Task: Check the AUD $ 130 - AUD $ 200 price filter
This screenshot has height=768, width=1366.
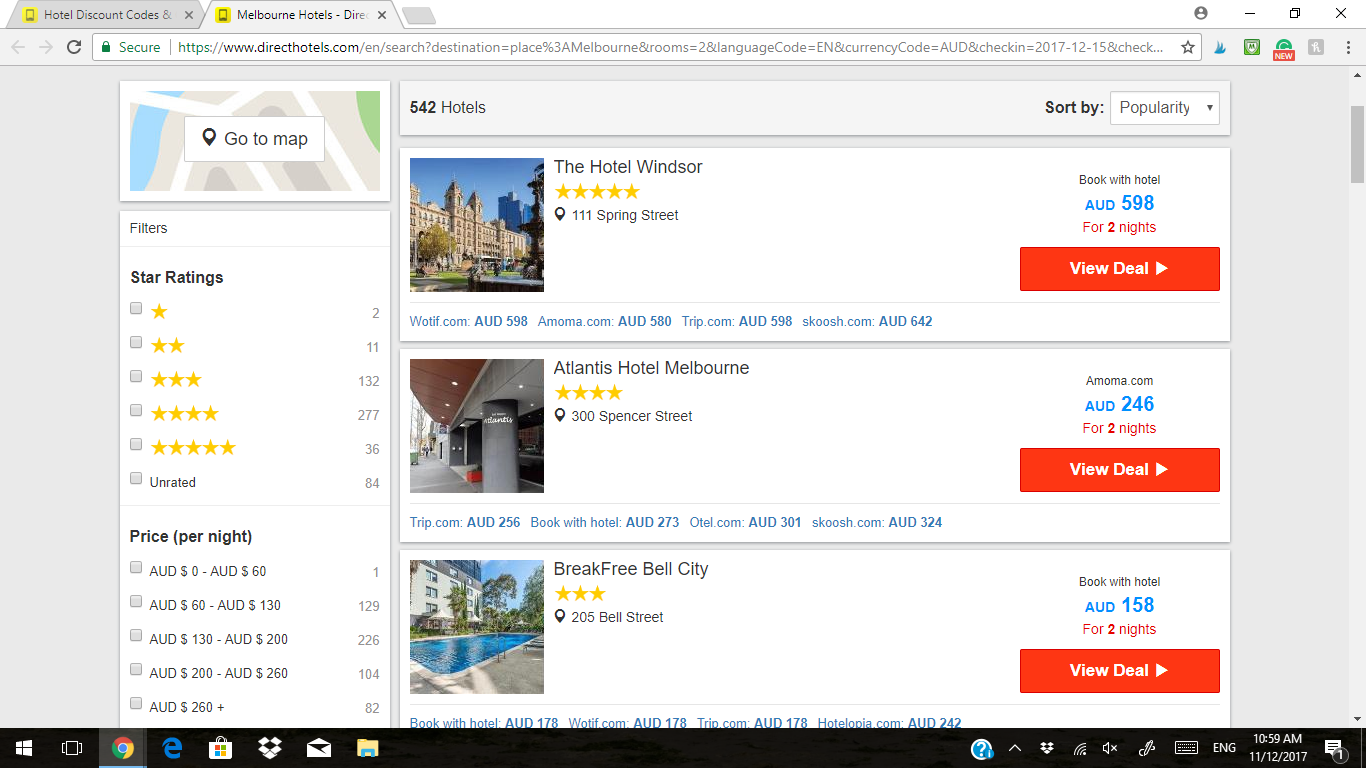Action: (136, 635)
